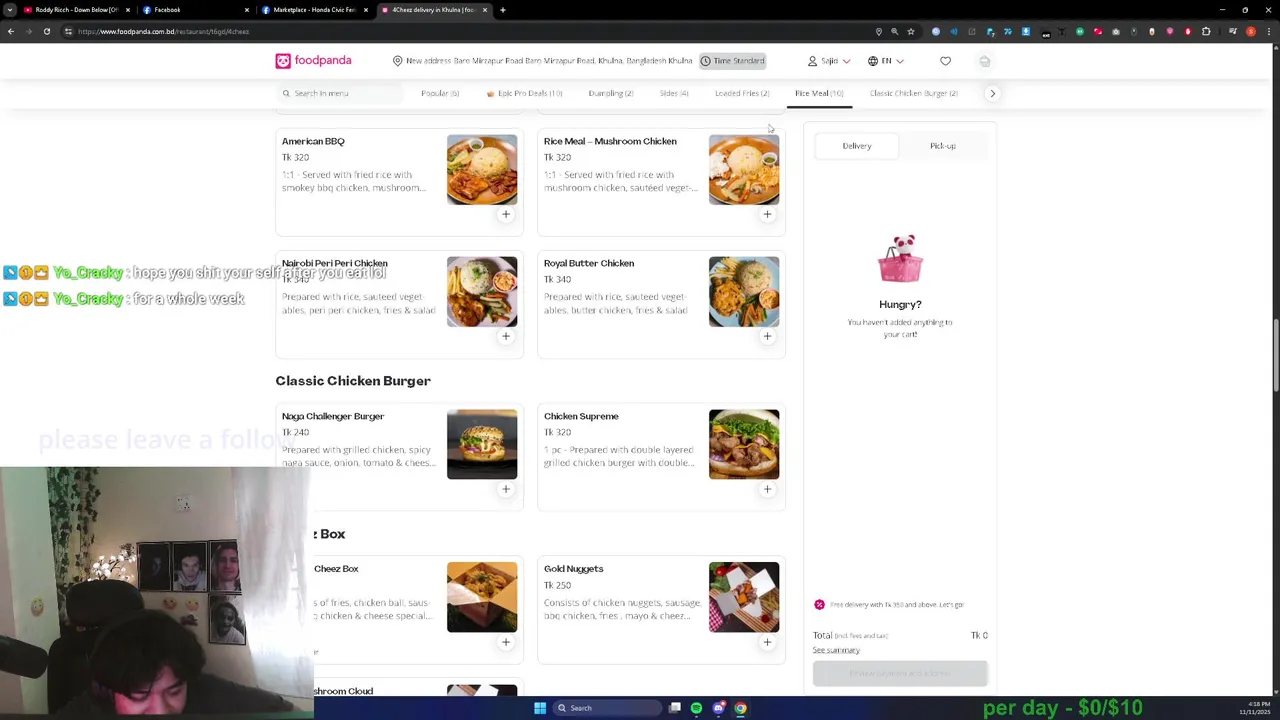Switch to Marketplace Honda Civic browser tab
The height and width of the screenshot is (720, 1280).
[312, 10]
